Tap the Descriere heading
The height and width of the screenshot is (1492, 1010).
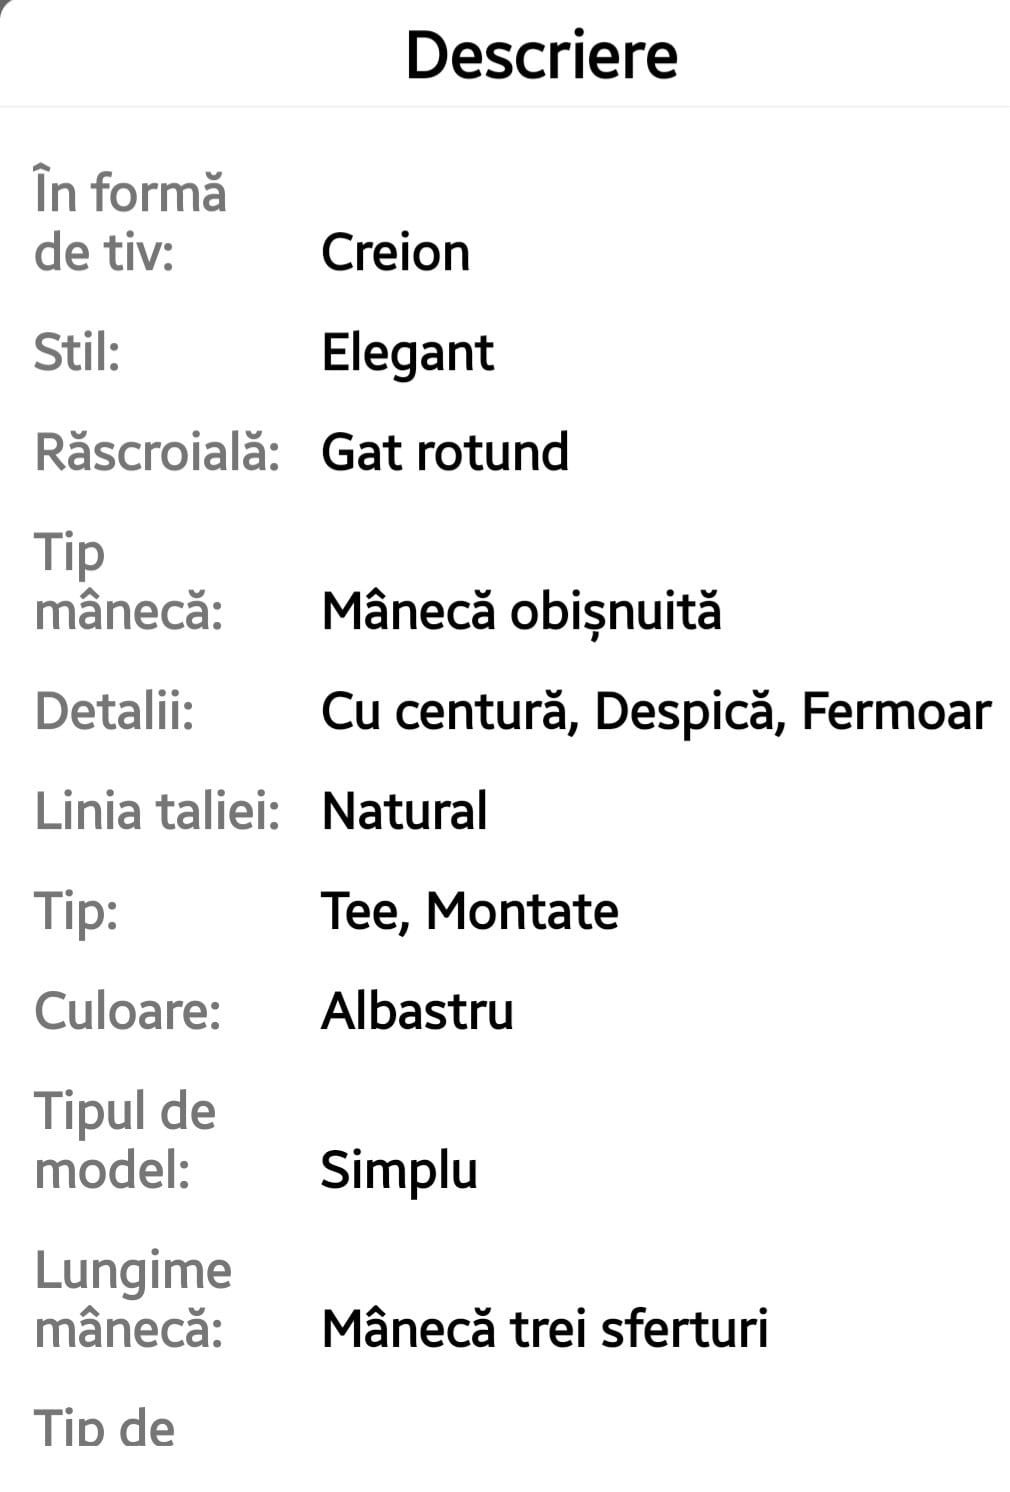pos(541,55)
